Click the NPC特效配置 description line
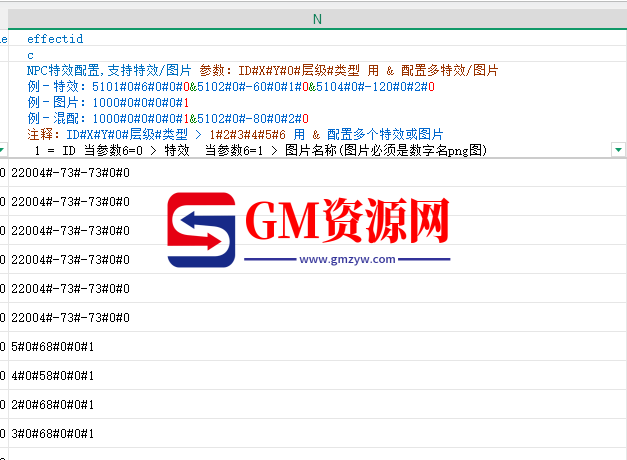The image size is (627, 460). click(x=262, y=70)
